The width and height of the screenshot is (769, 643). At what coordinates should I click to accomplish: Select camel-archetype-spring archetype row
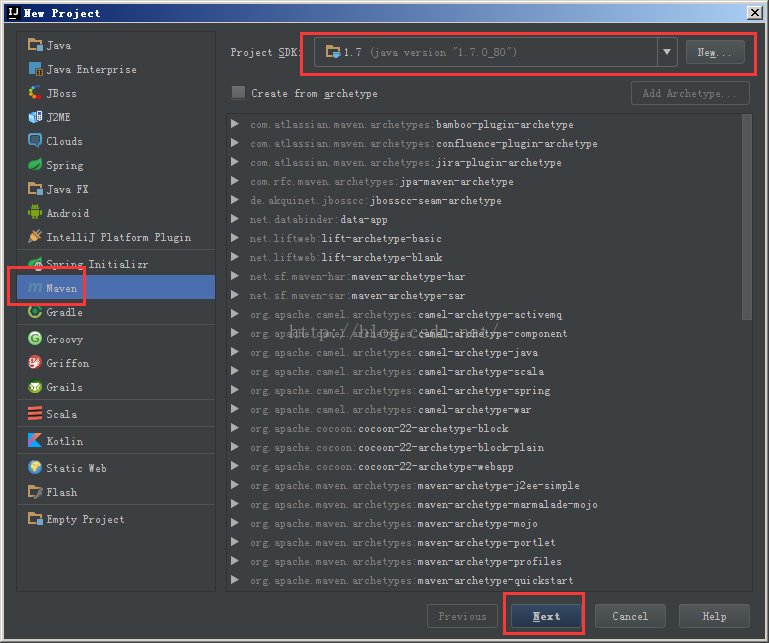pyautogui.click(x=486, y=390)
